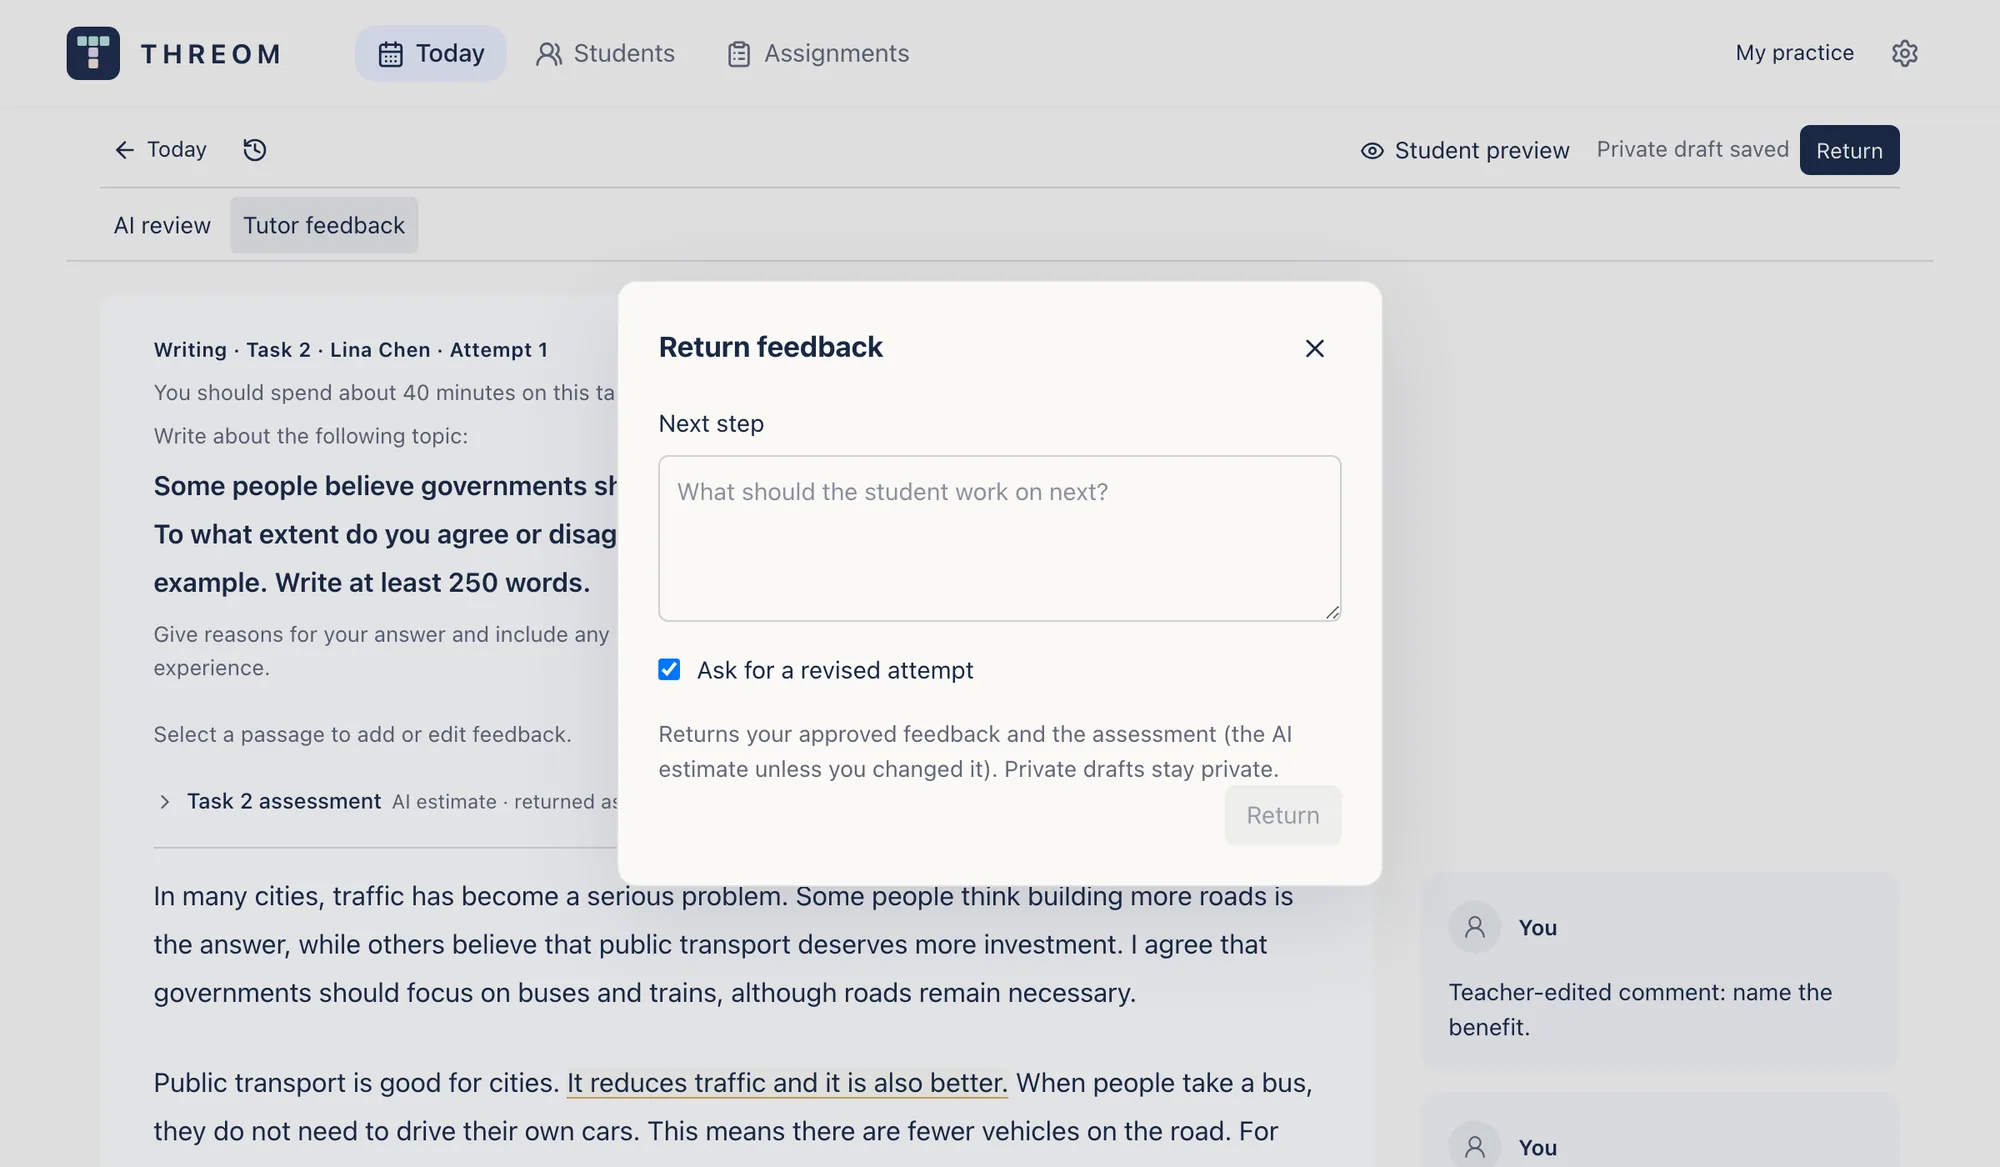
Task: Open the Assignments tab
Action: [818, 53]
